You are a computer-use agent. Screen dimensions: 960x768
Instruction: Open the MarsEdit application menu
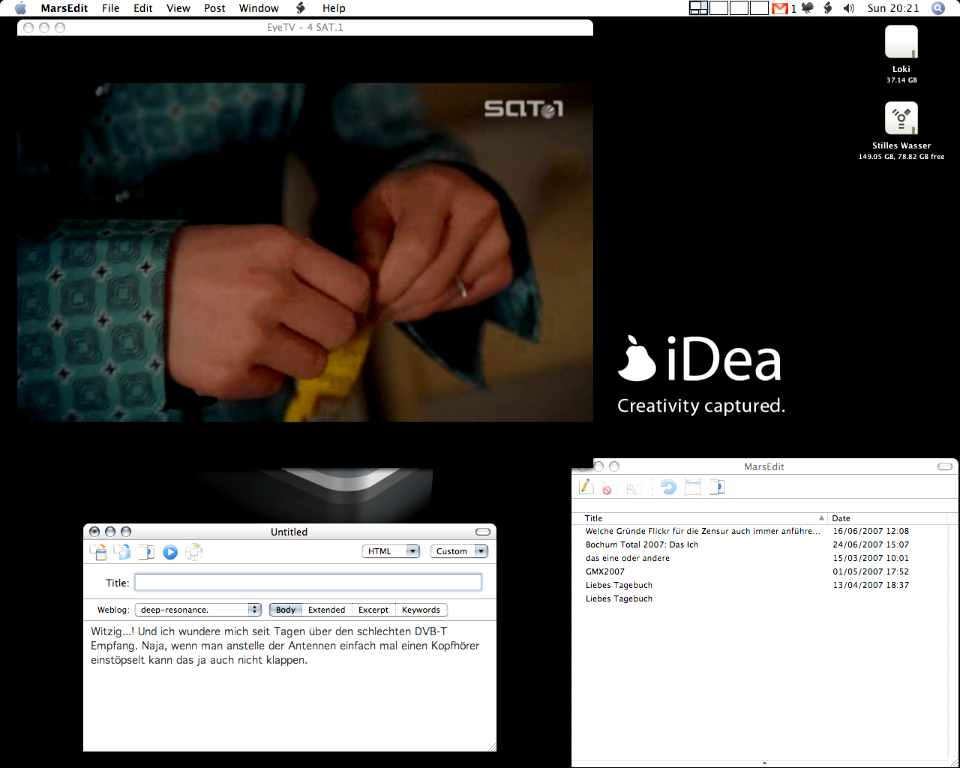click(64, 8)
